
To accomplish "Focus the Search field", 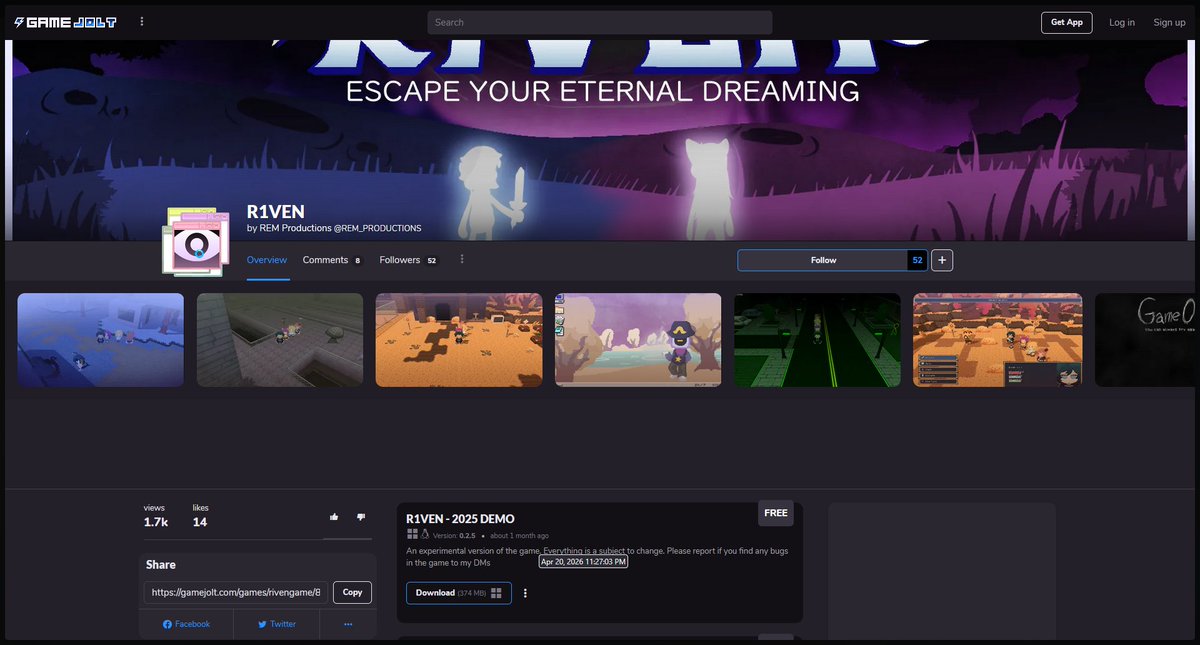I will pos(600,22).
